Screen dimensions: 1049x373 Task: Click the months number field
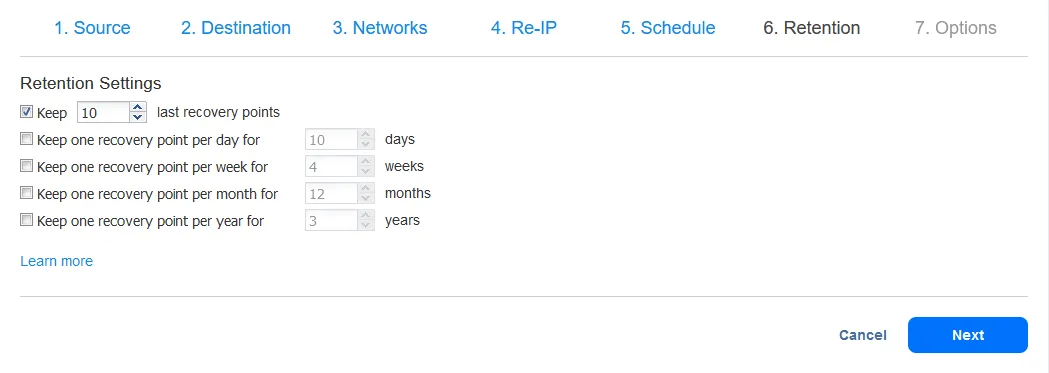(x=332, y=194)
